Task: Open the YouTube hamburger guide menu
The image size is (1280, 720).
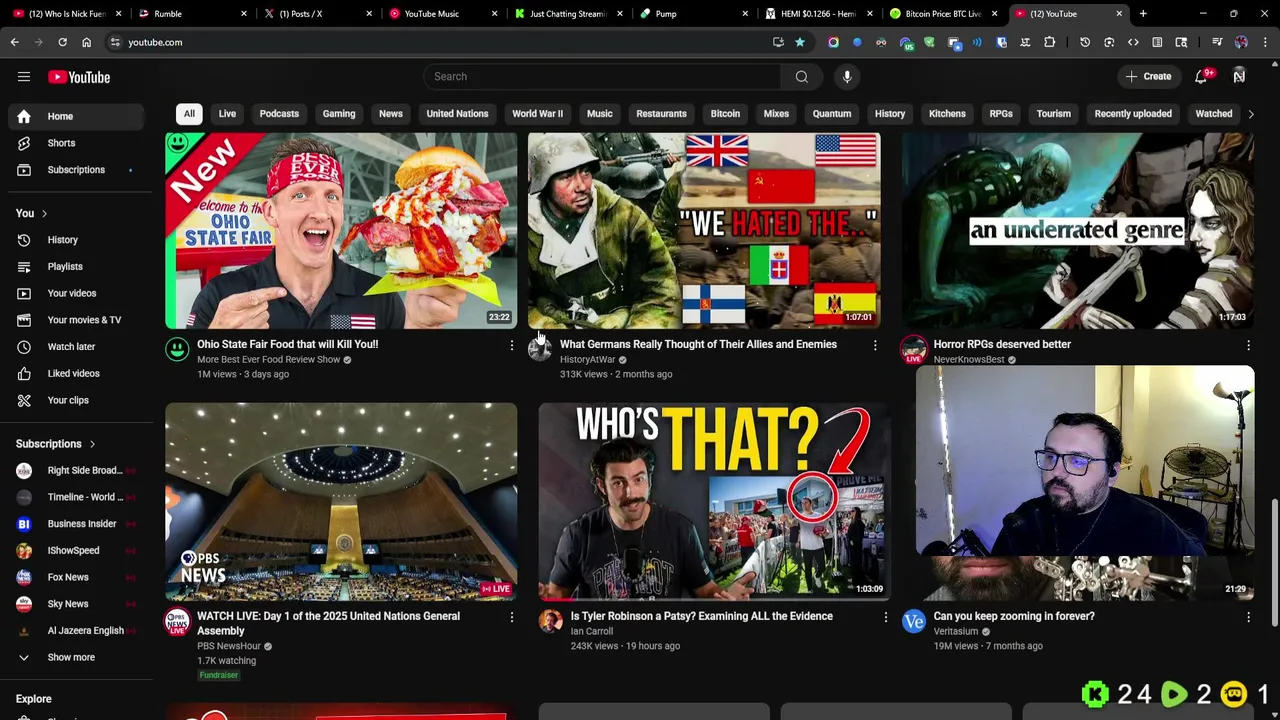Action: click(x=24, y=77)
